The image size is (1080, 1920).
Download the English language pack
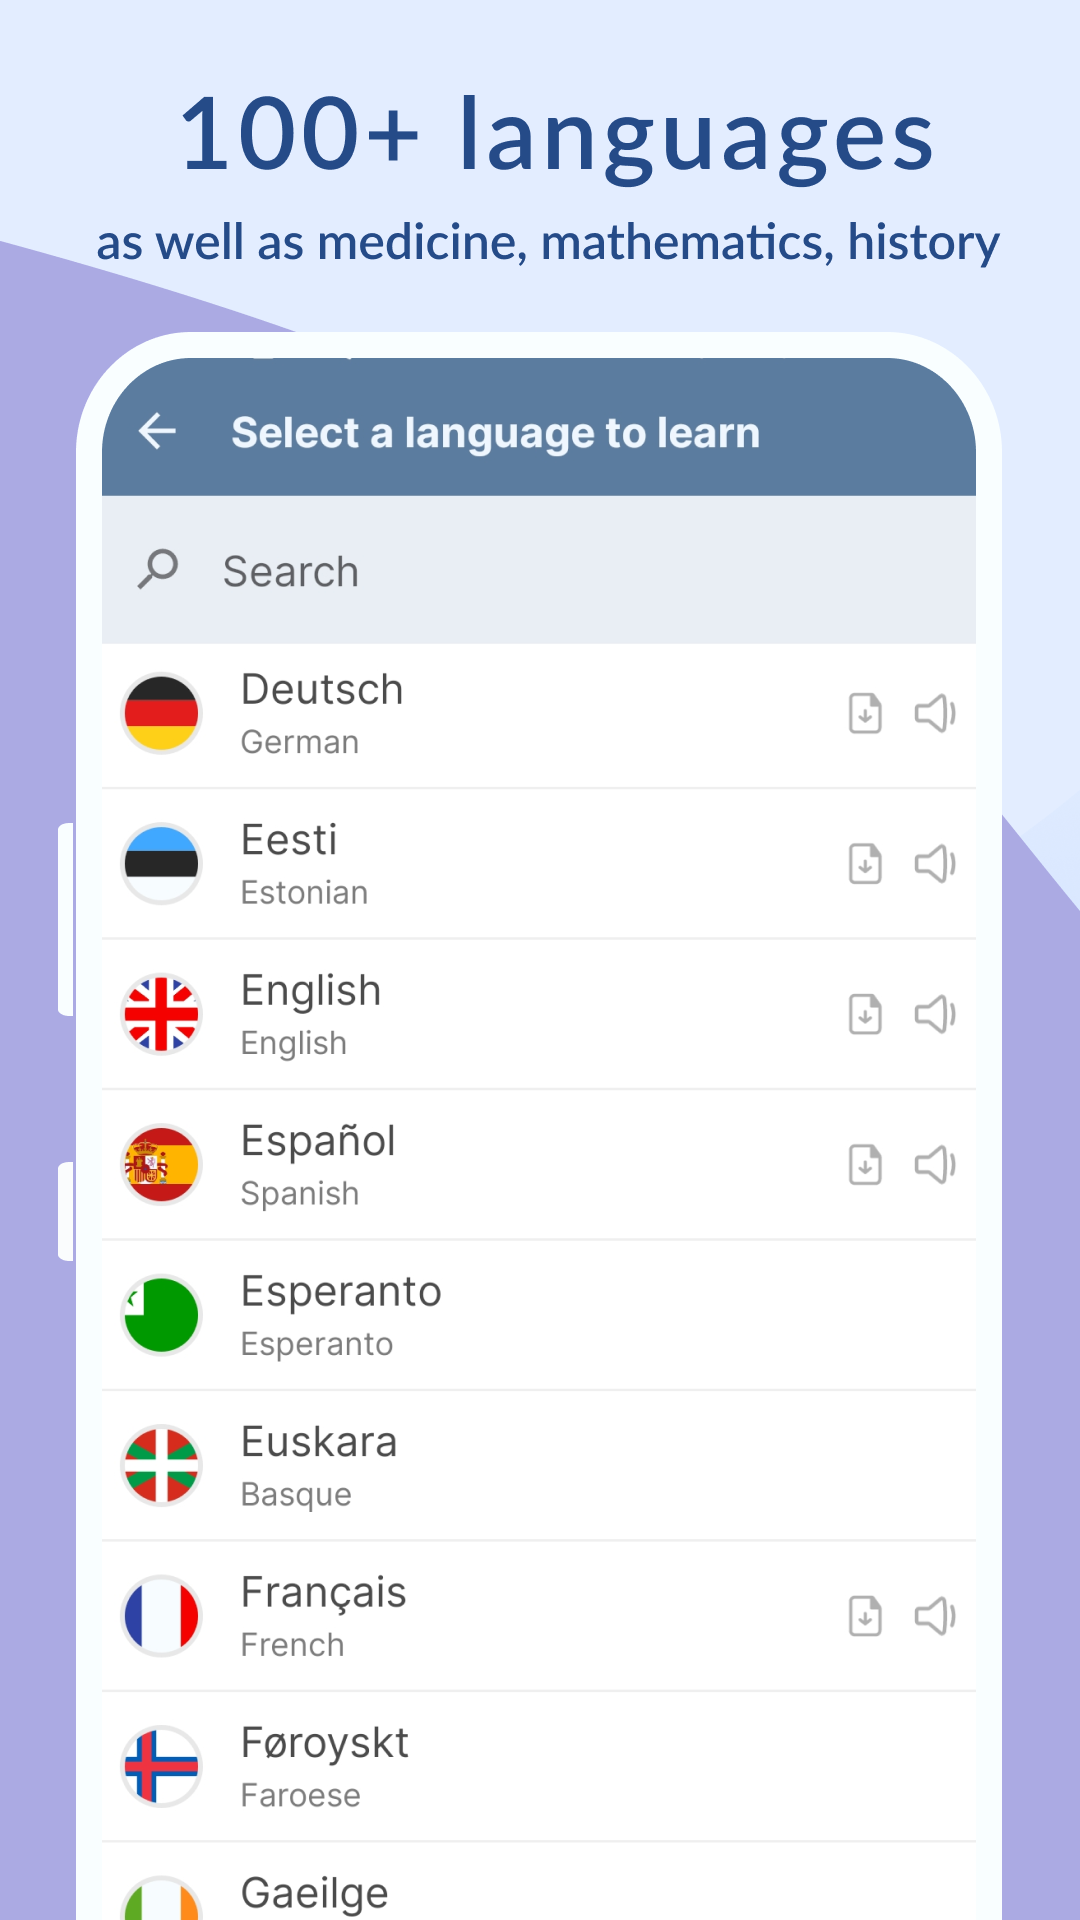(865, 1015)
